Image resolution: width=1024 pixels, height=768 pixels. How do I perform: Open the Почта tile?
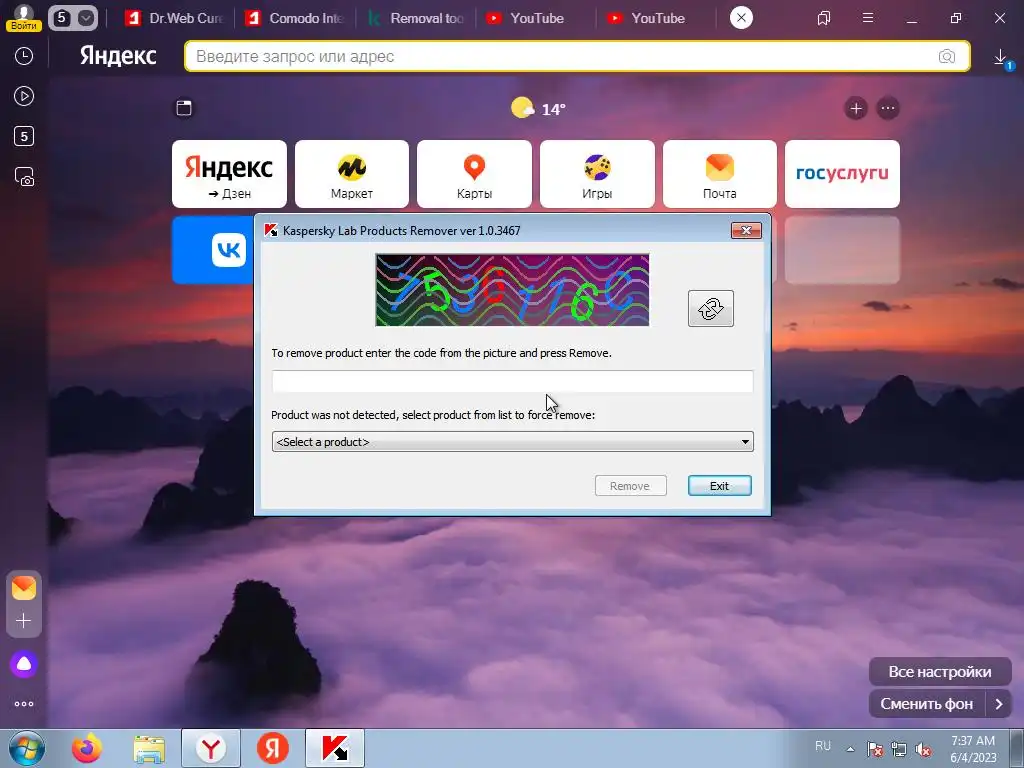(x=720, y=174)
